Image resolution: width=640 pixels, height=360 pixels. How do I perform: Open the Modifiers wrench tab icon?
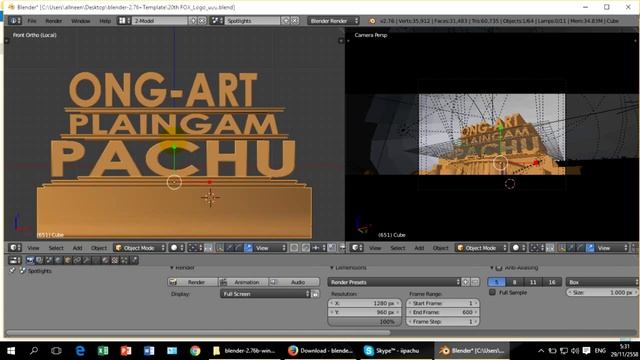[x=87, y=260]
